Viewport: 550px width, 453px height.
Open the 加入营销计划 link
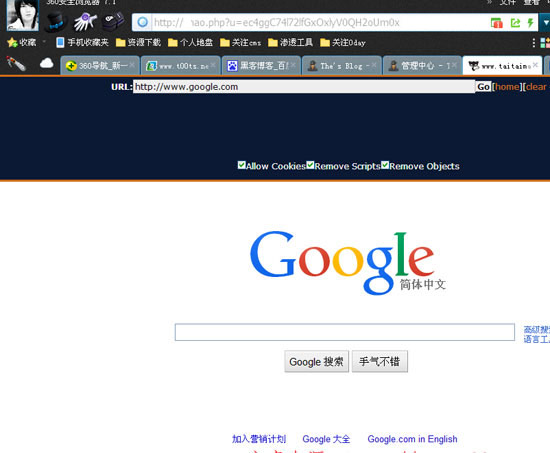coord(259,439)
